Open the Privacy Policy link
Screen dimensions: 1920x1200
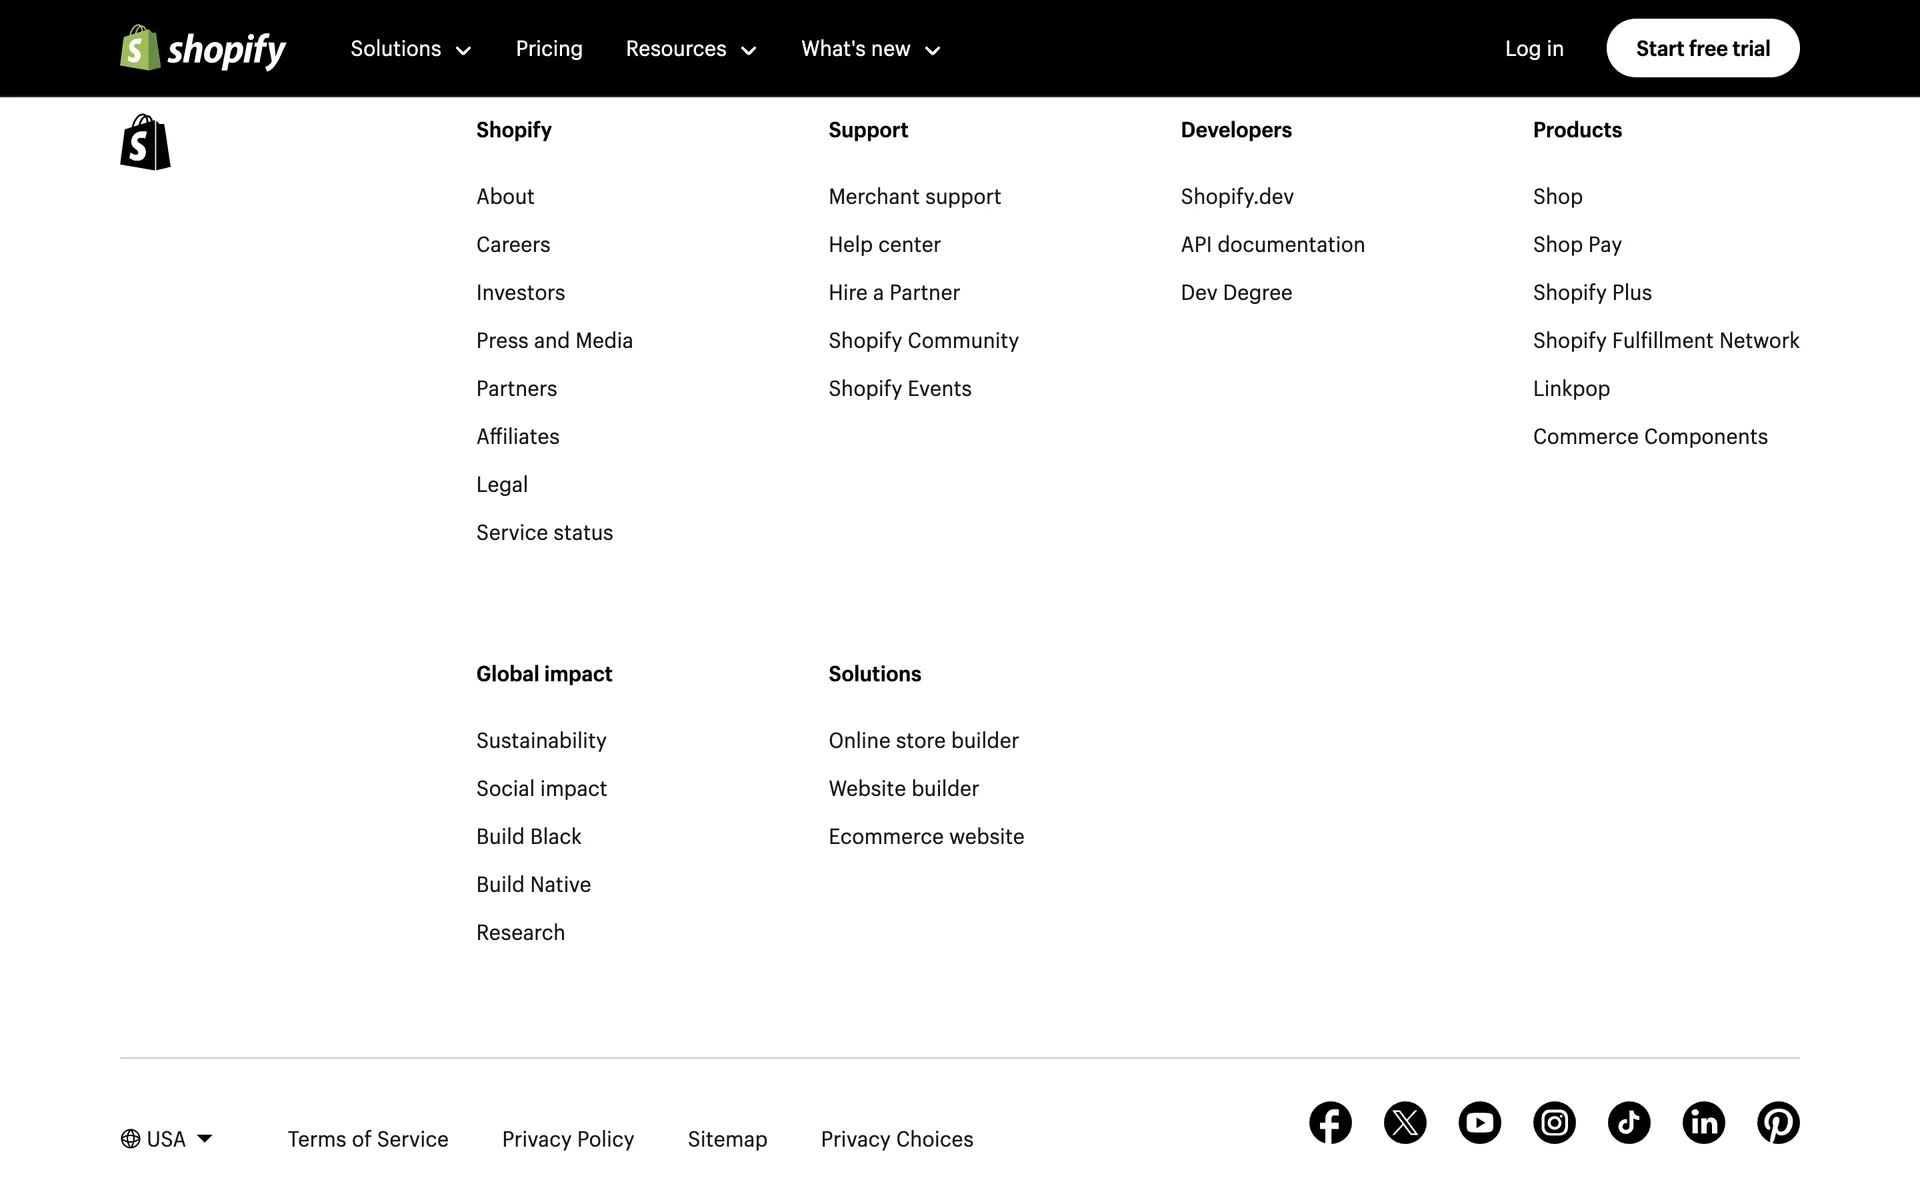click(568, 1139)
